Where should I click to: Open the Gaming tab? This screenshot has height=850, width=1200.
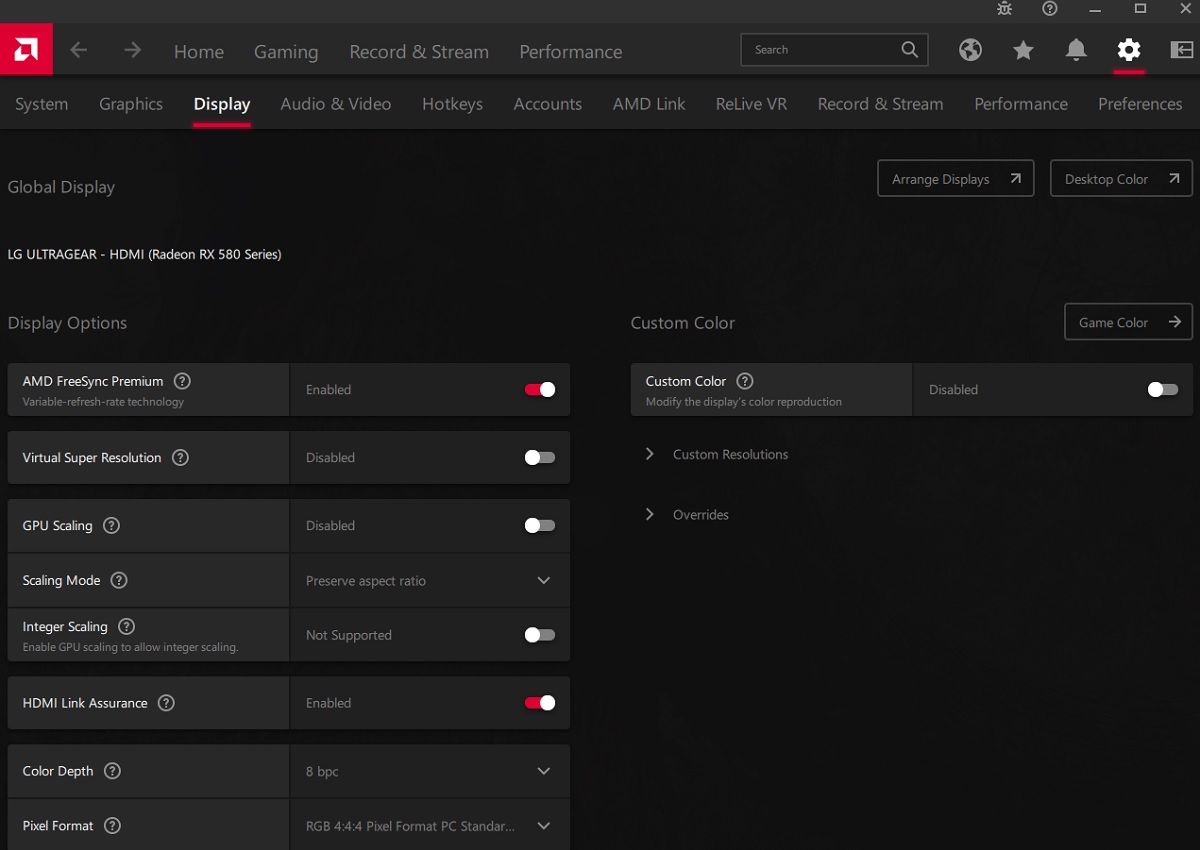[286, 52]
